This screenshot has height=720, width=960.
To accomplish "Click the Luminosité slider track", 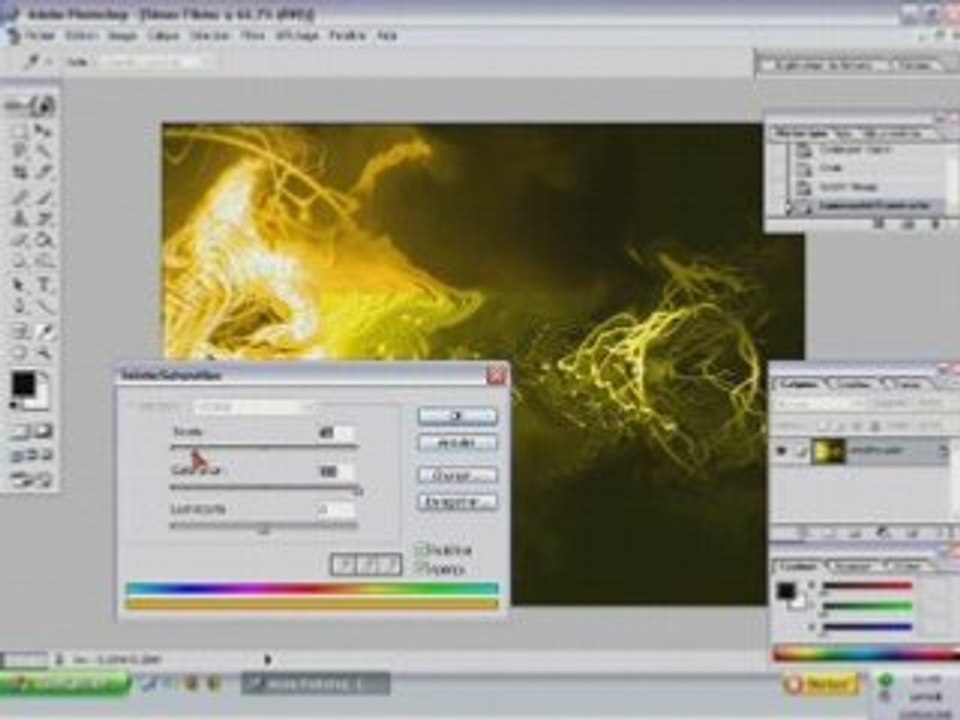I will click(264, 525).
